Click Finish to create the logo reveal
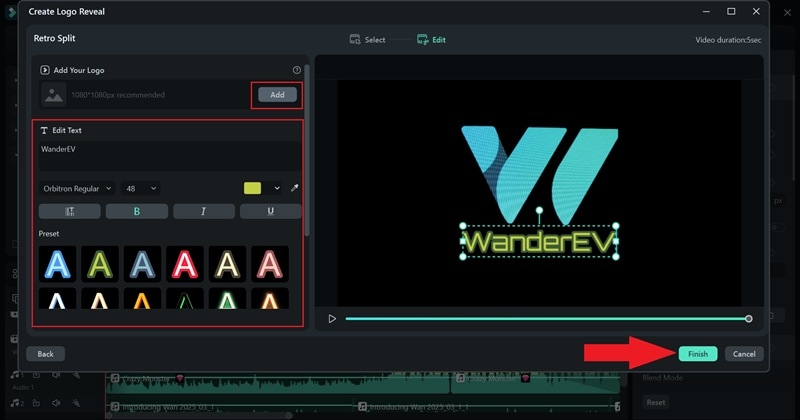800x420 pixels. (697, 354)
